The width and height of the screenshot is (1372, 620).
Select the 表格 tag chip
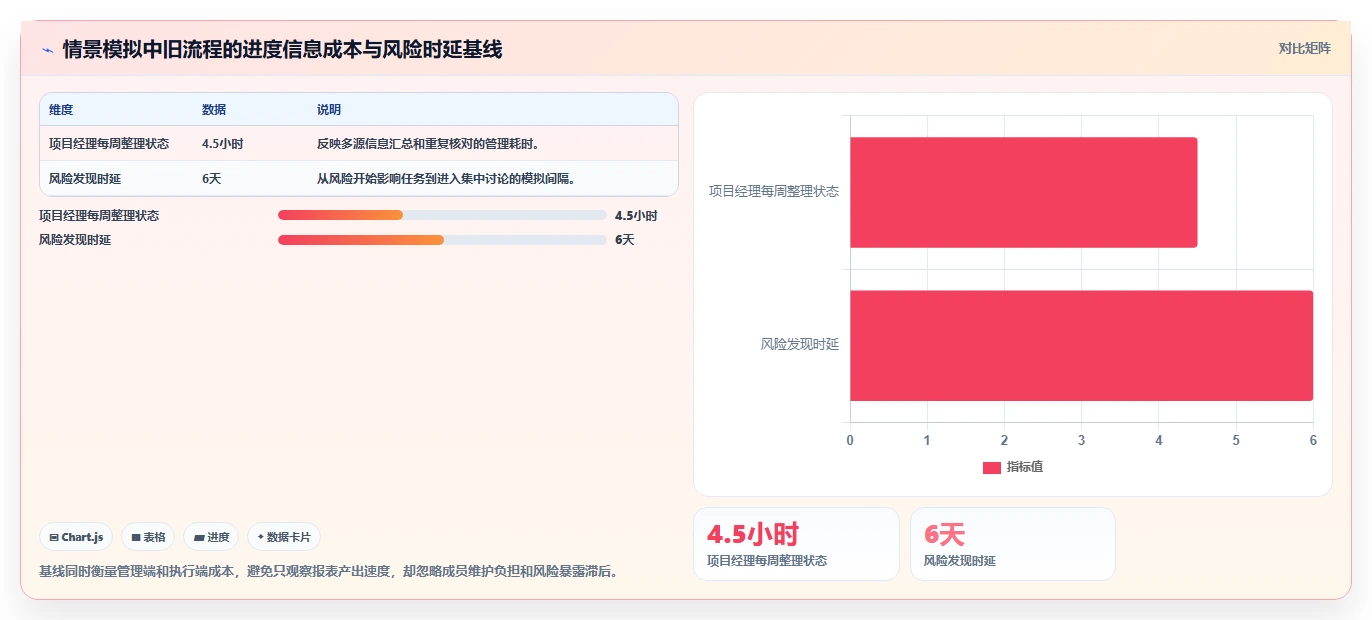click(x=148, y=537)
